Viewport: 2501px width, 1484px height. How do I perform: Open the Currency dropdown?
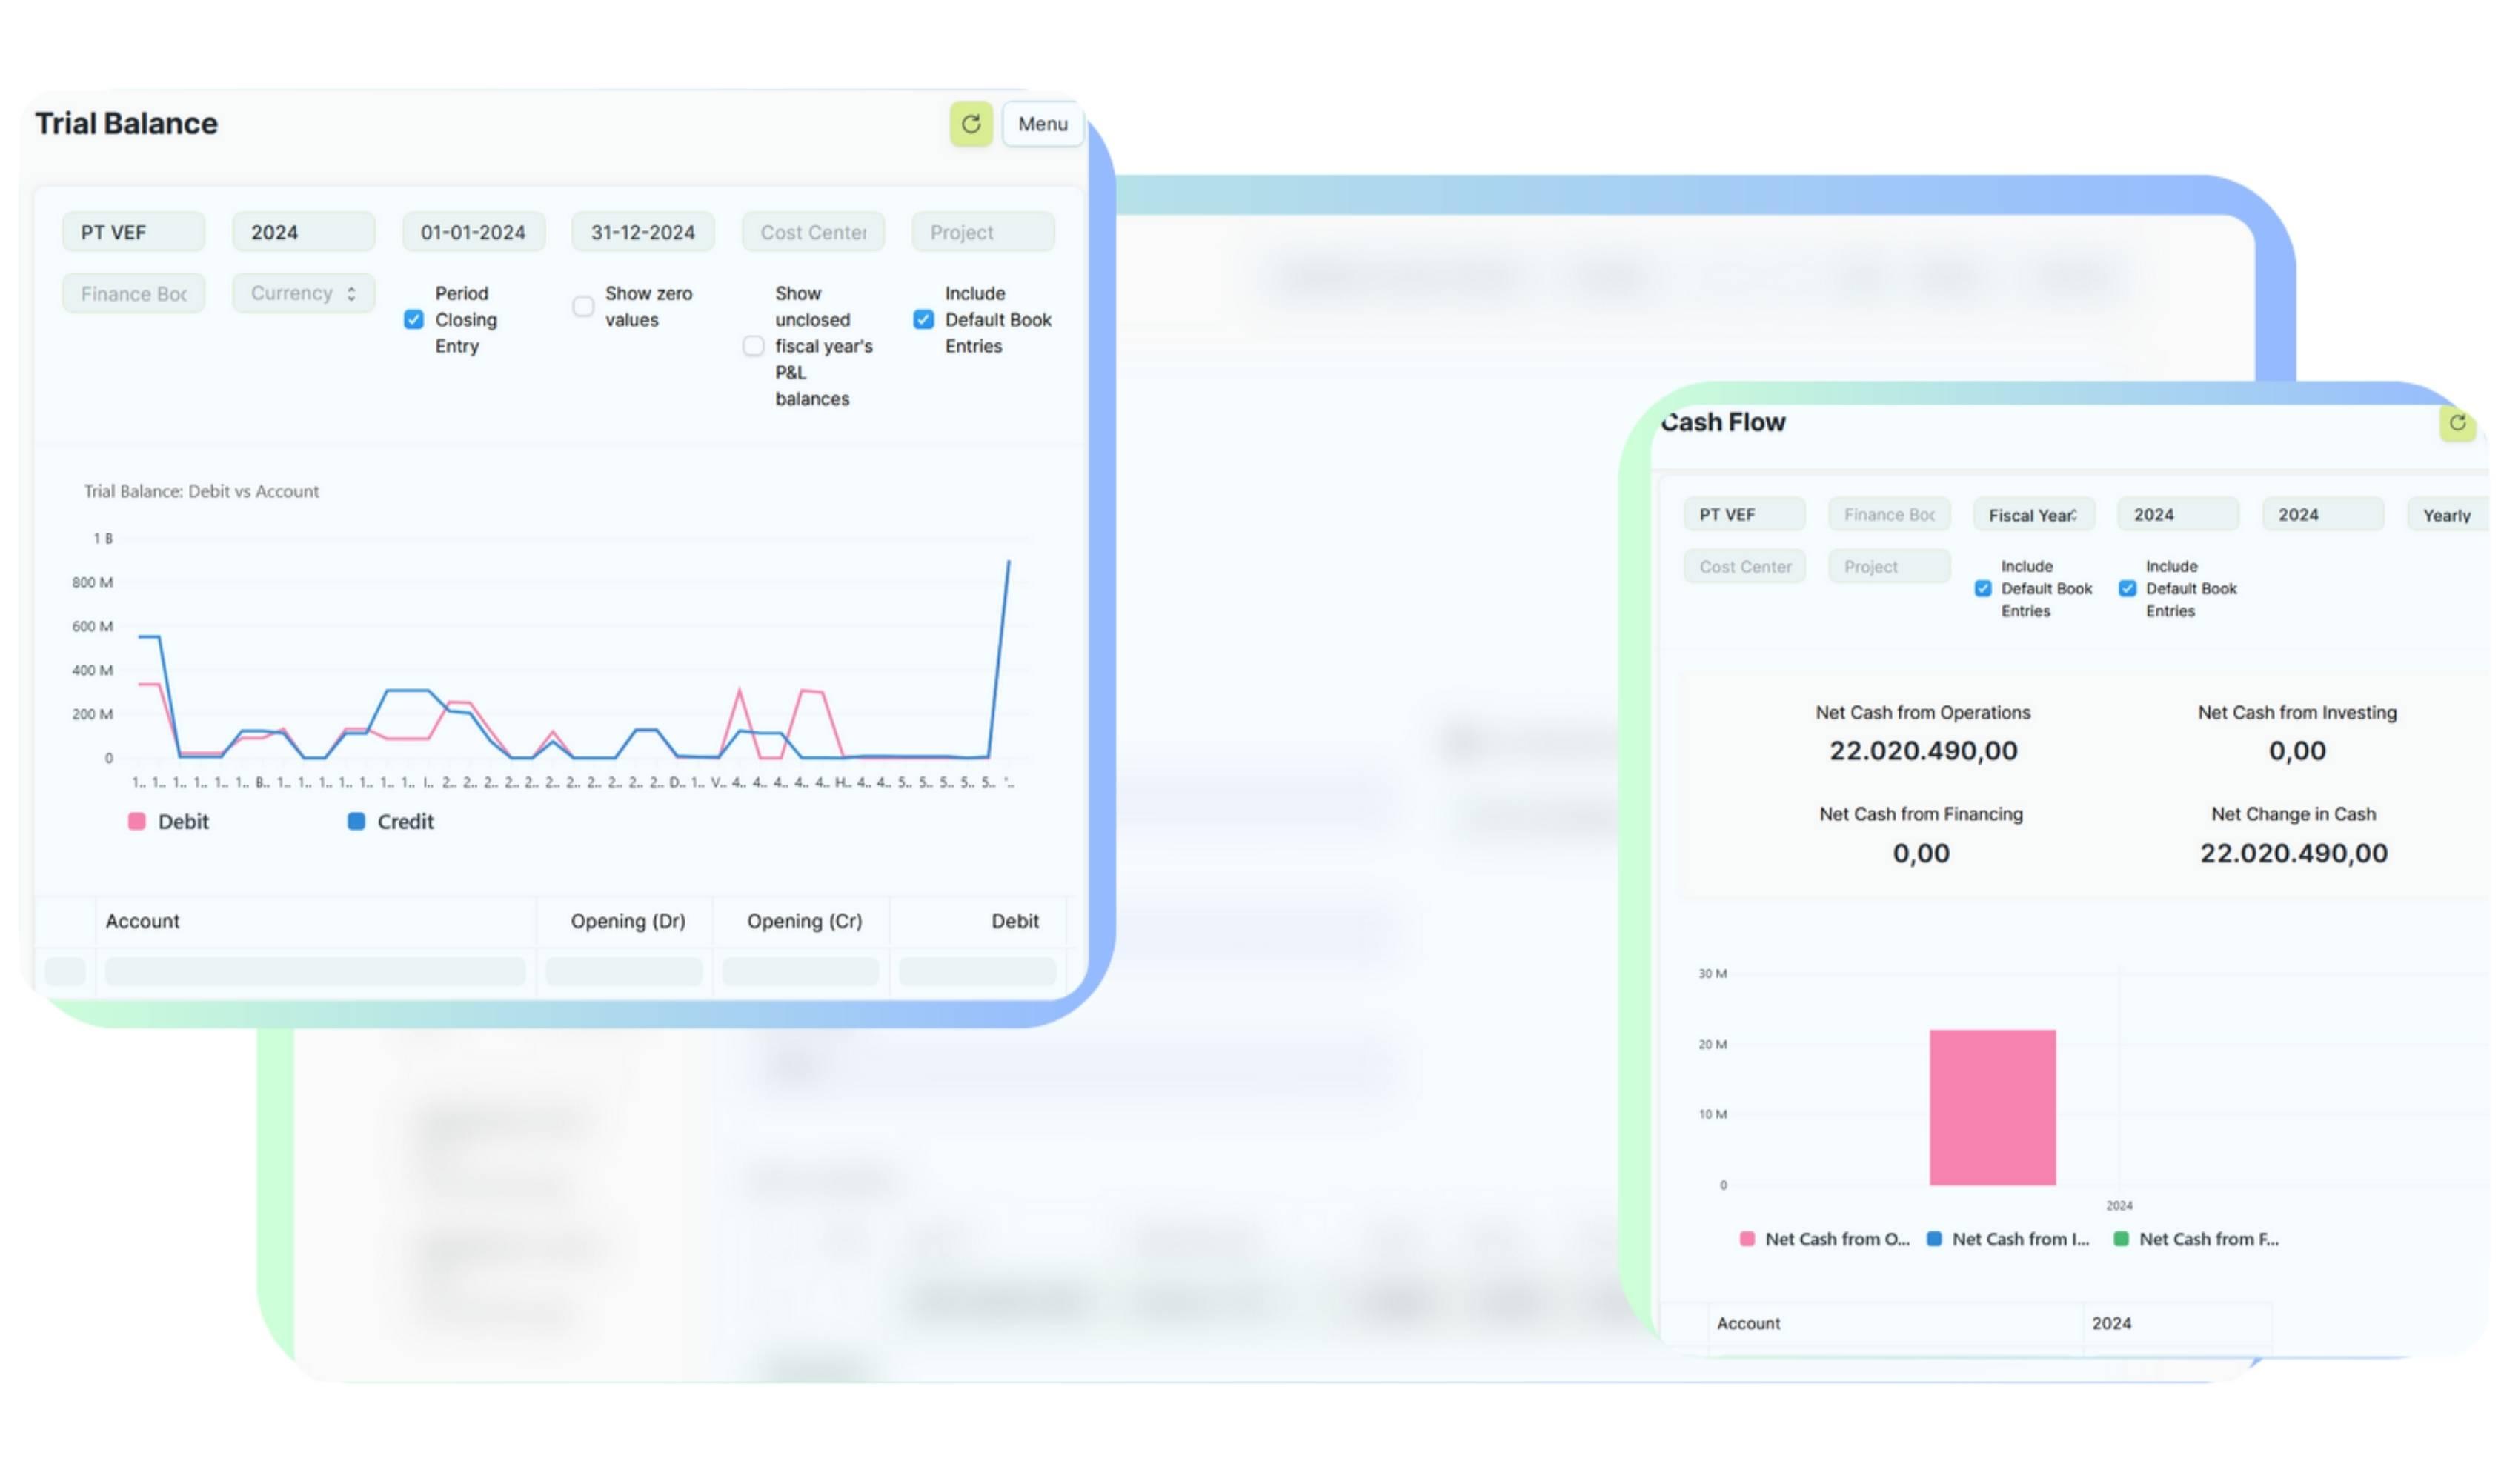303,293
